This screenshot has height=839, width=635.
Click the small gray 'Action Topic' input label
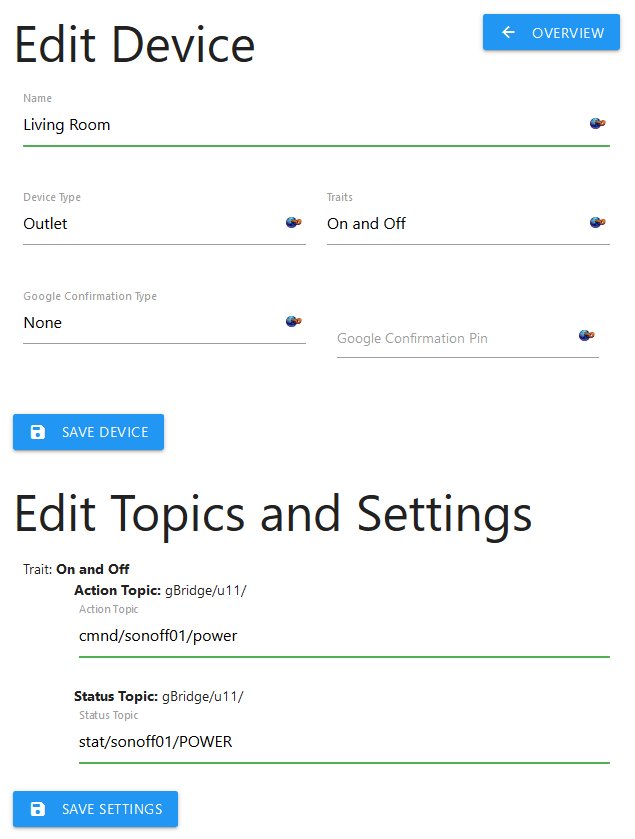point(109,609)
